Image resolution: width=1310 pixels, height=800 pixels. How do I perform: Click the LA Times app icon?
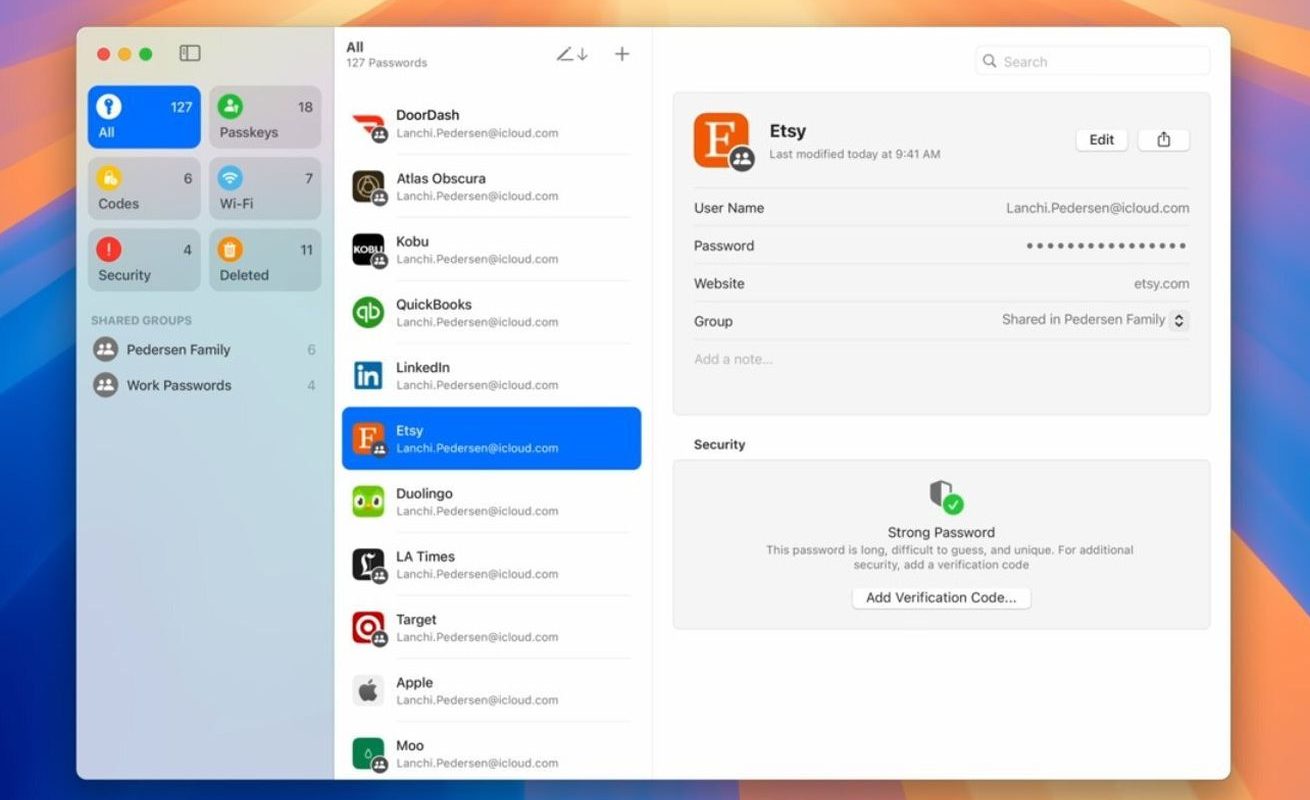coord(368,565)
